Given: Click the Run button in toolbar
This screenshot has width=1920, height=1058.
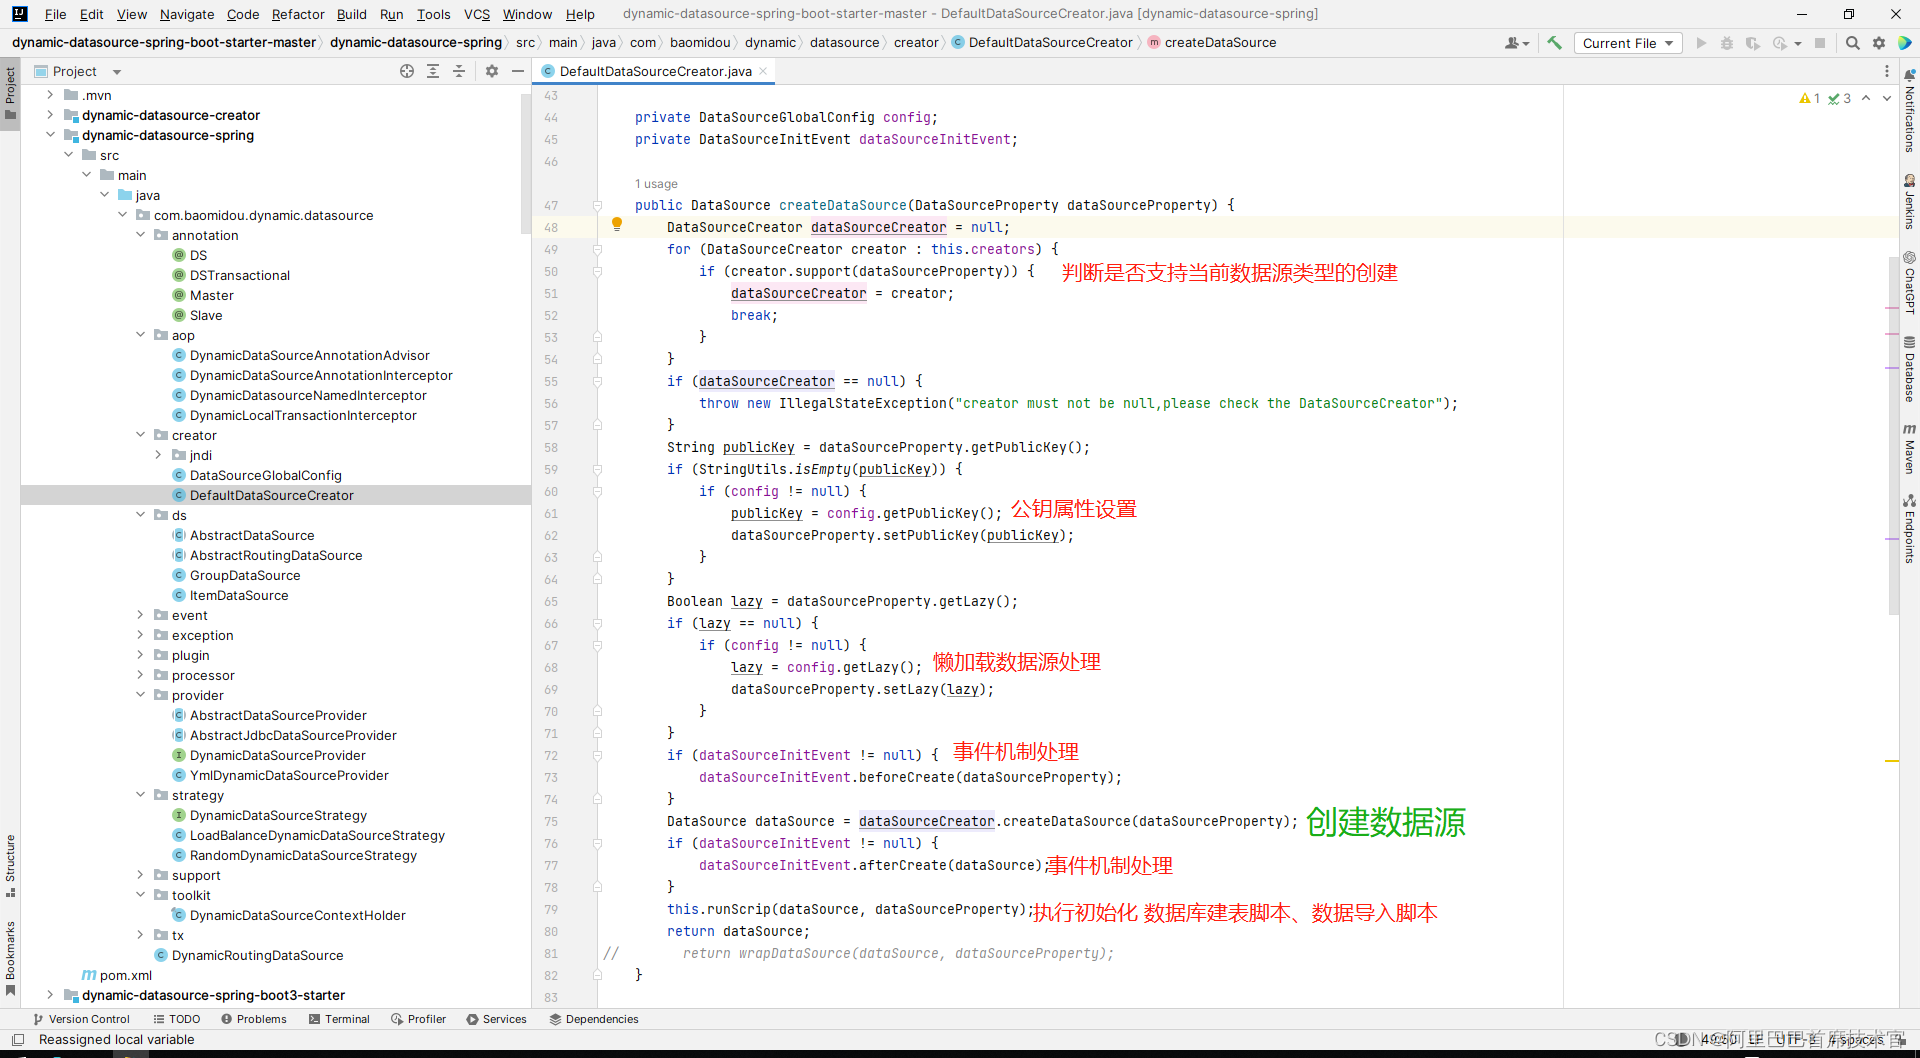Looking at the screenshot, I should (x=1701, y=43).
